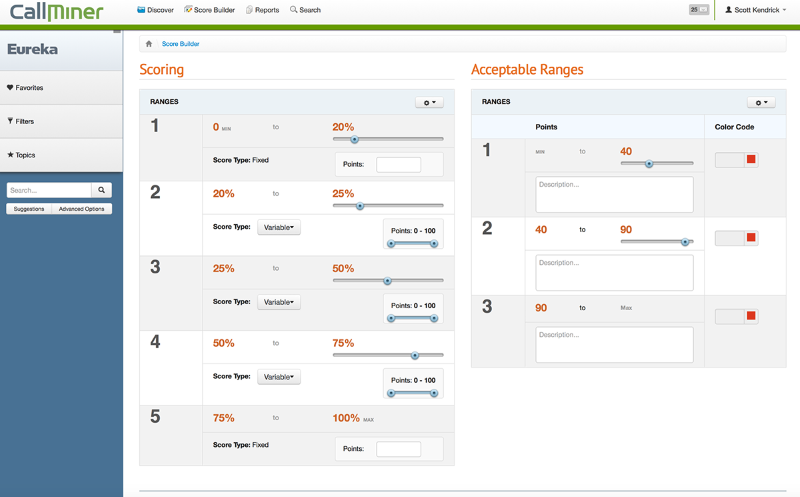Open the Discover menu
Viewport: 800px width, 497px height.
click(x=155, y=10)
